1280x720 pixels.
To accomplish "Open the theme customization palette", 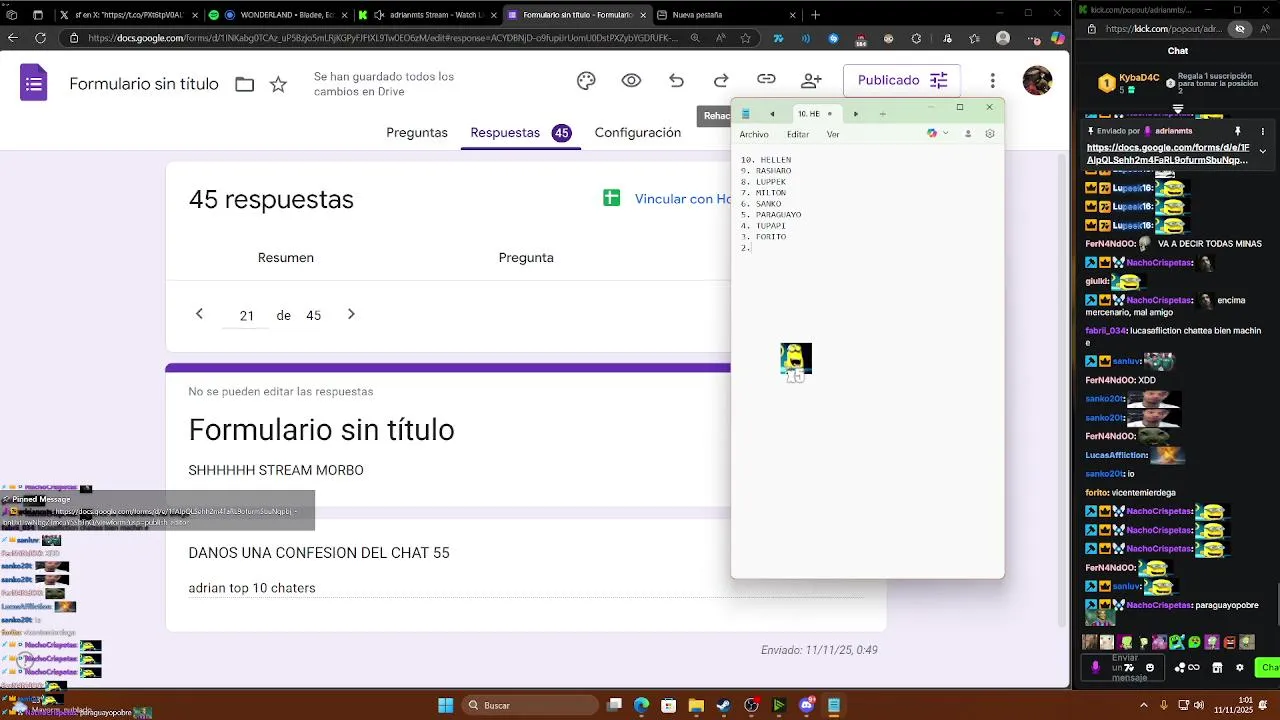I will 586,80.
